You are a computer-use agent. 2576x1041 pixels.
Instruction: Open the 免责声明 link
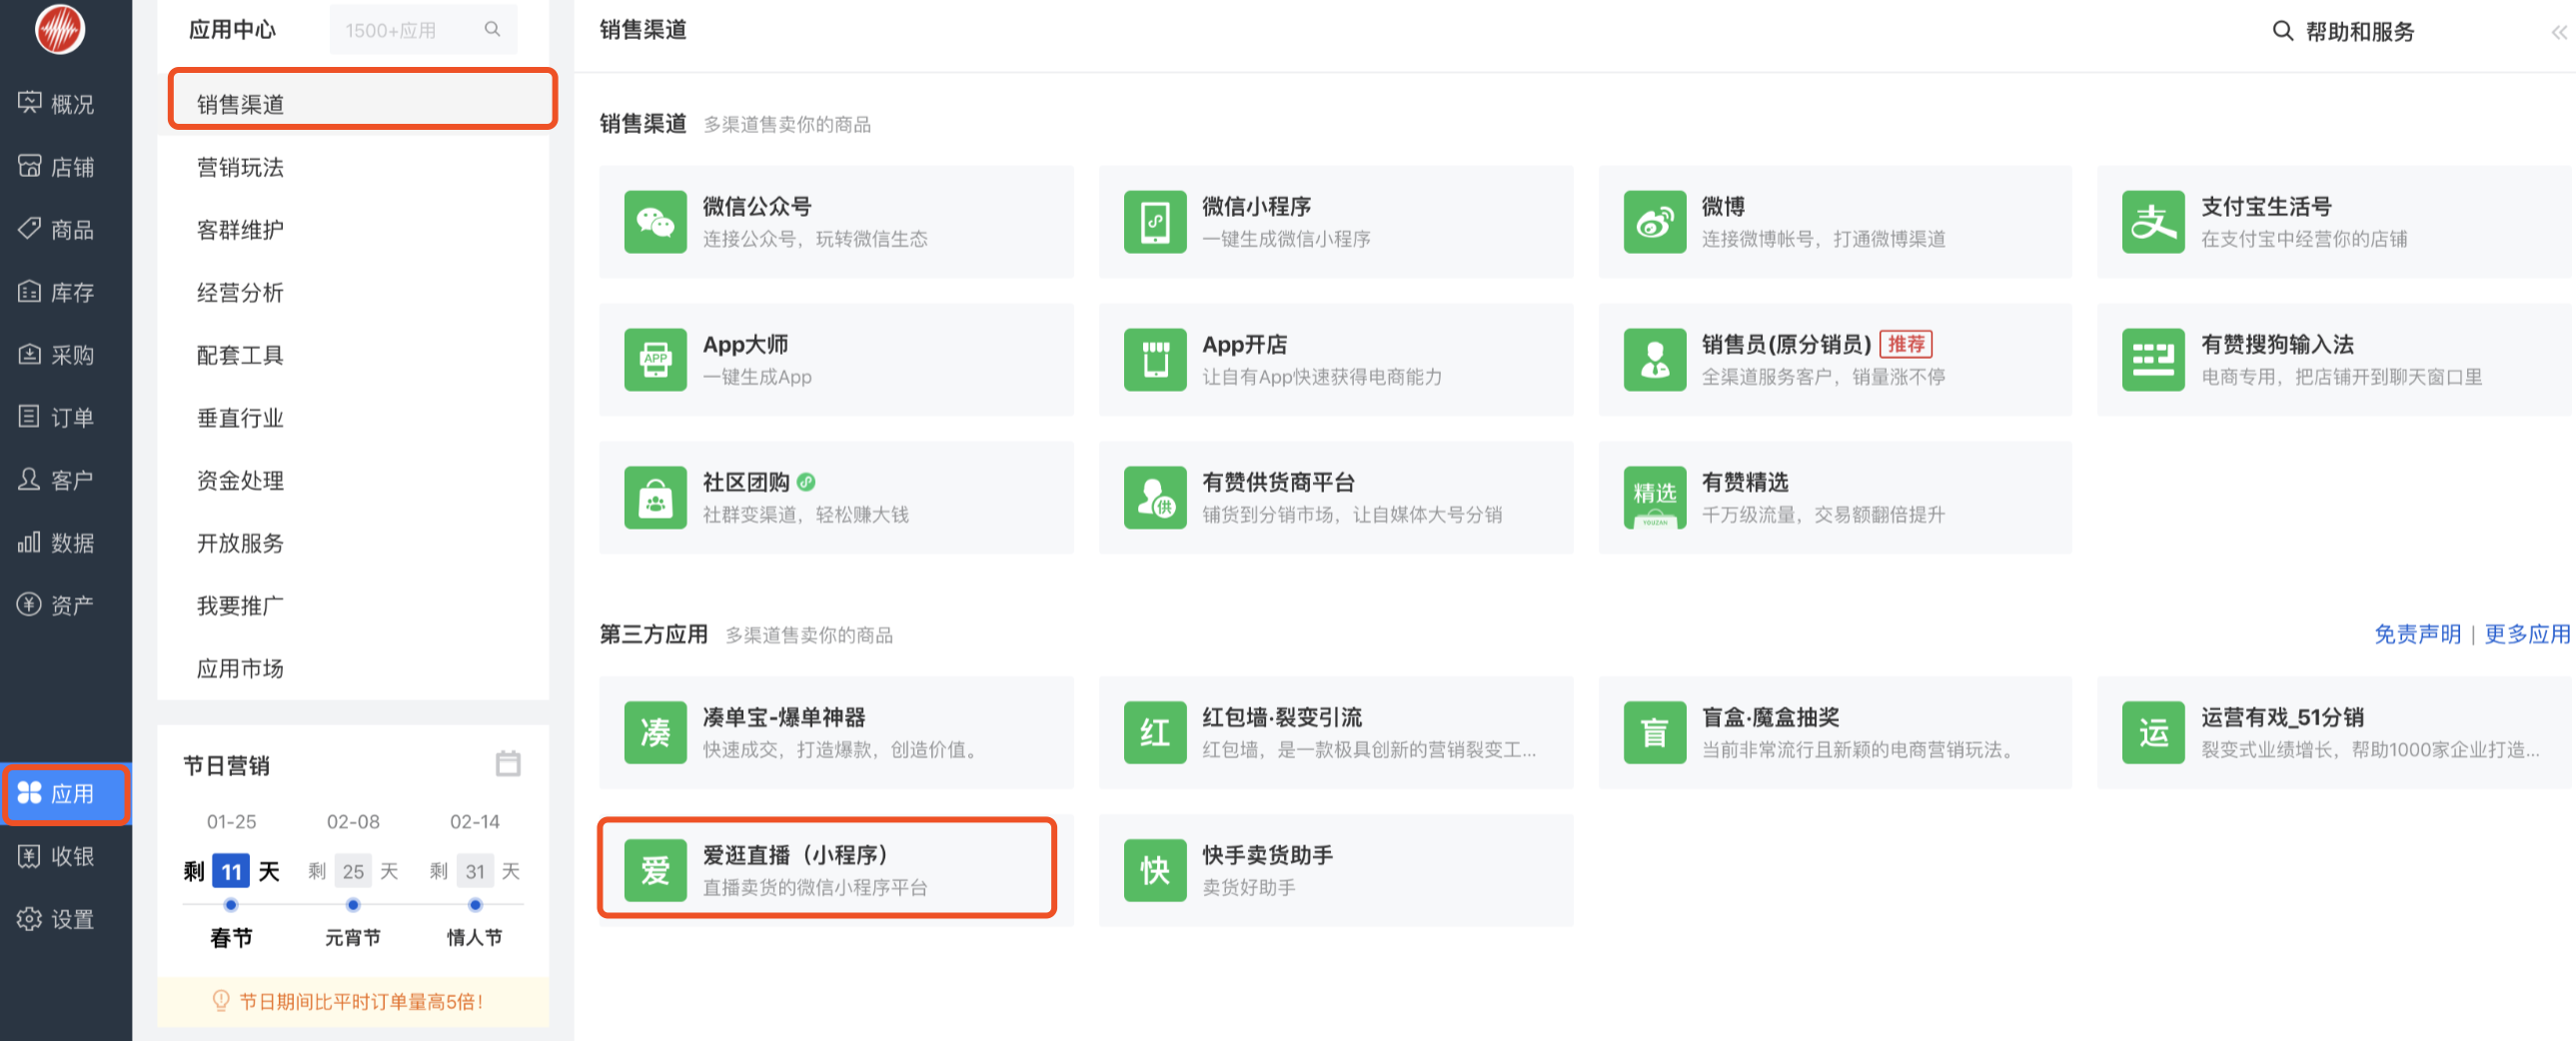[x=2417, y=634]
